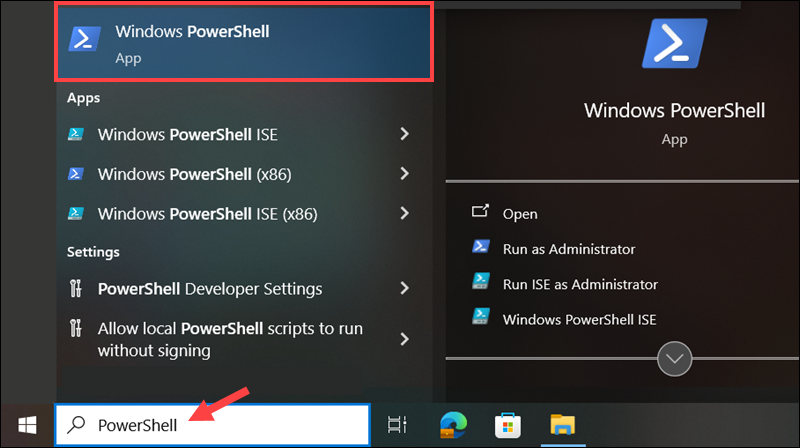Click the search box containing PowerShell

pos(212,425)
